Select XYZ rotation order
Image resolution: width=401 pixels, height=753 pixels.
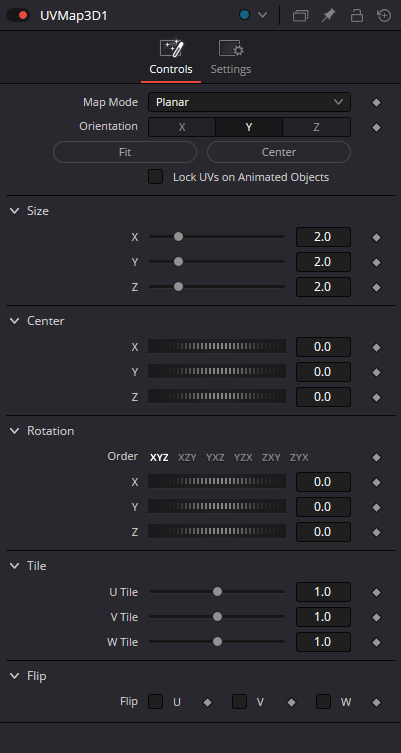(x=159, y=458)
